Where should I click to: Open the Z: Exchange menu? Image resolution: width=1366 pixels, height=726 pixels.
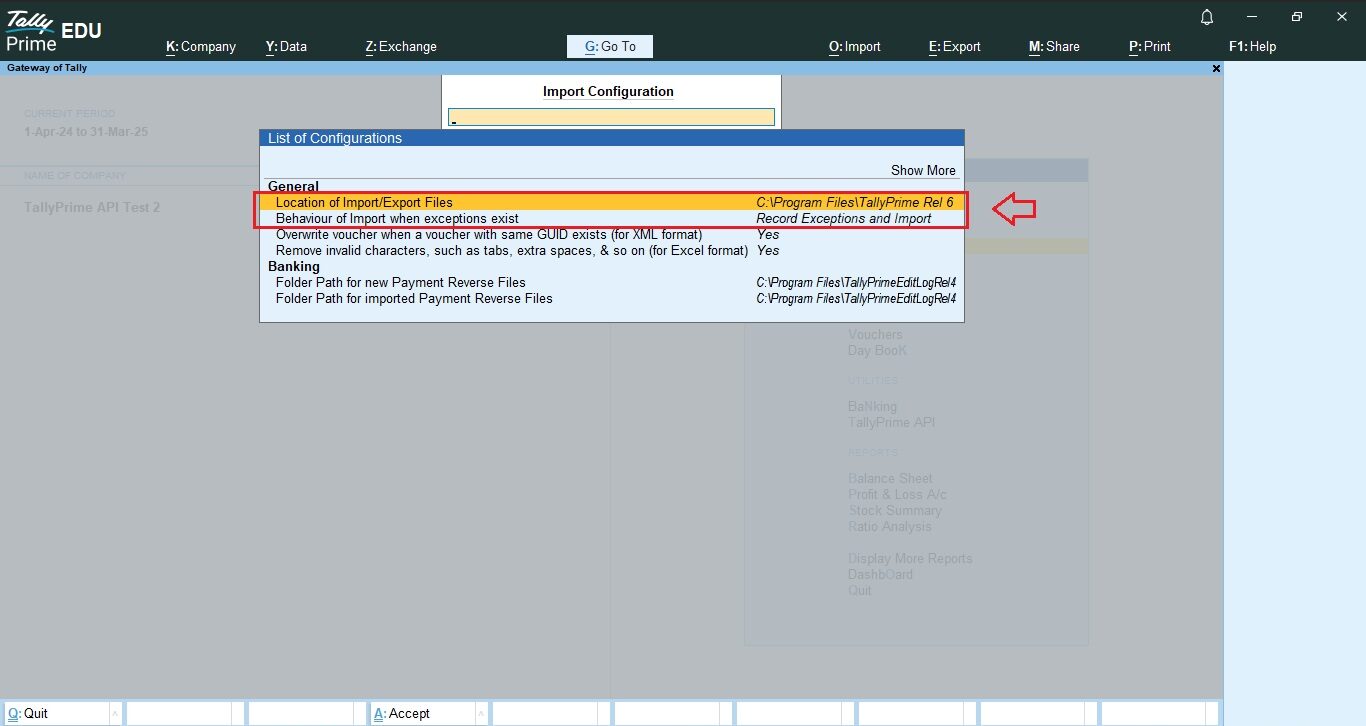coord(401,46)
